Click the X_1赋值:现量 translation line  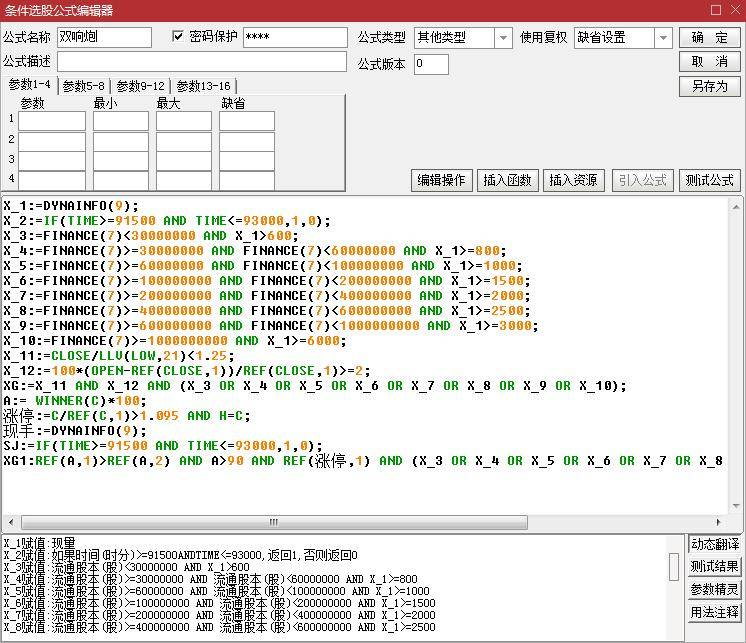click(39, 543)
